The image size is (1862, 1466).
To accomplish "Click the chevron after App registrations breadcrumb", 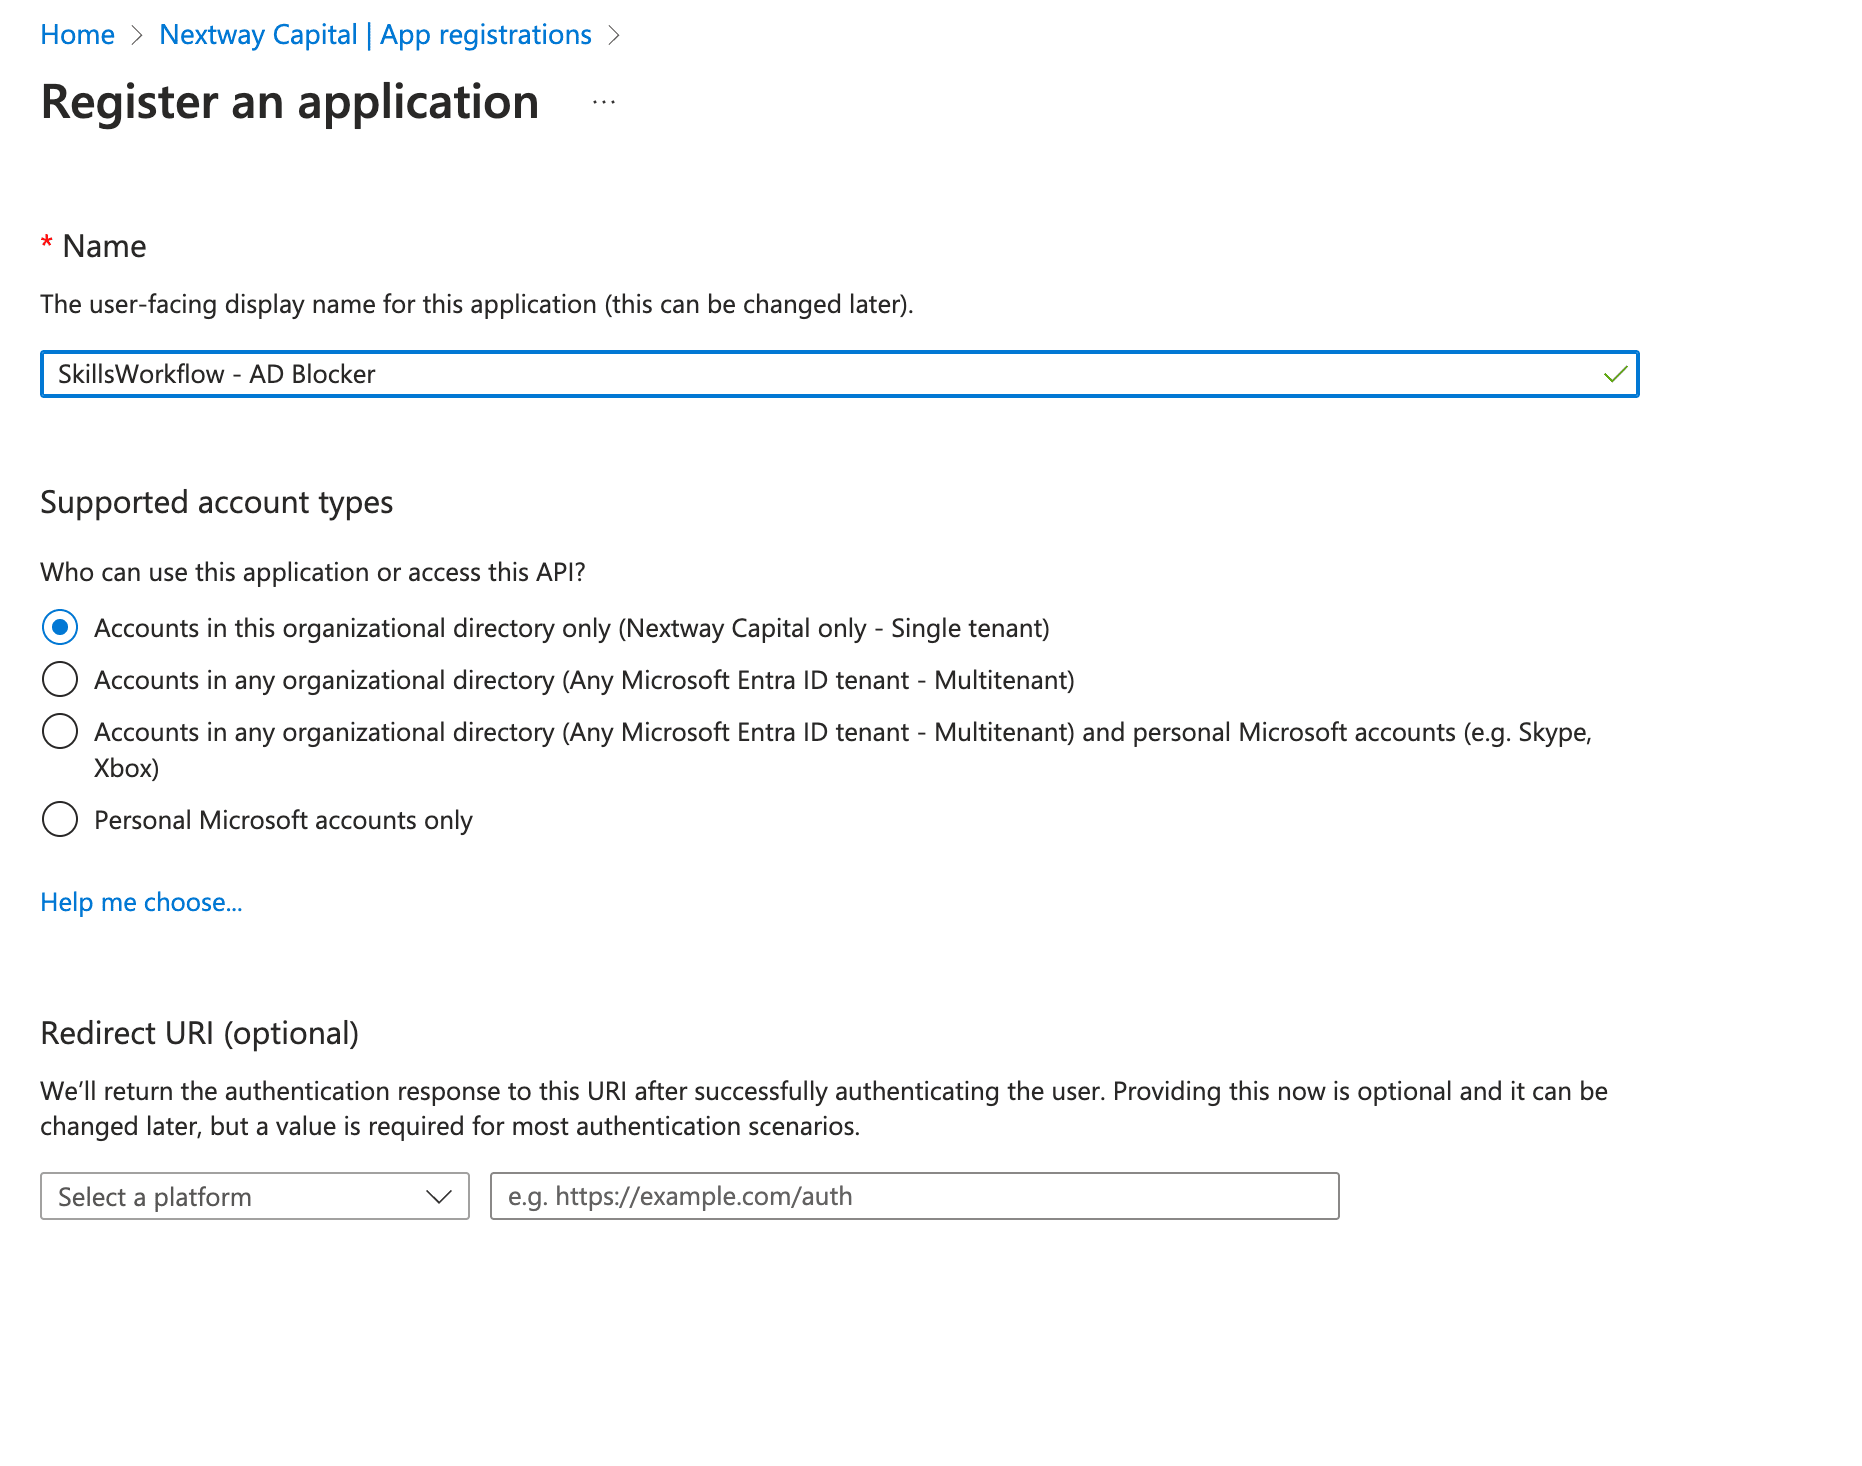I will 614,35.
